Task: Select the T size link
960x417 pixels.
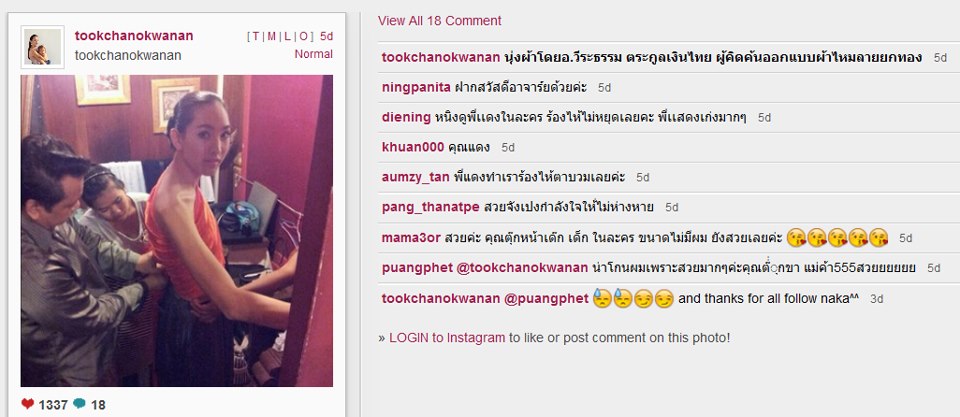Action: 255,36
